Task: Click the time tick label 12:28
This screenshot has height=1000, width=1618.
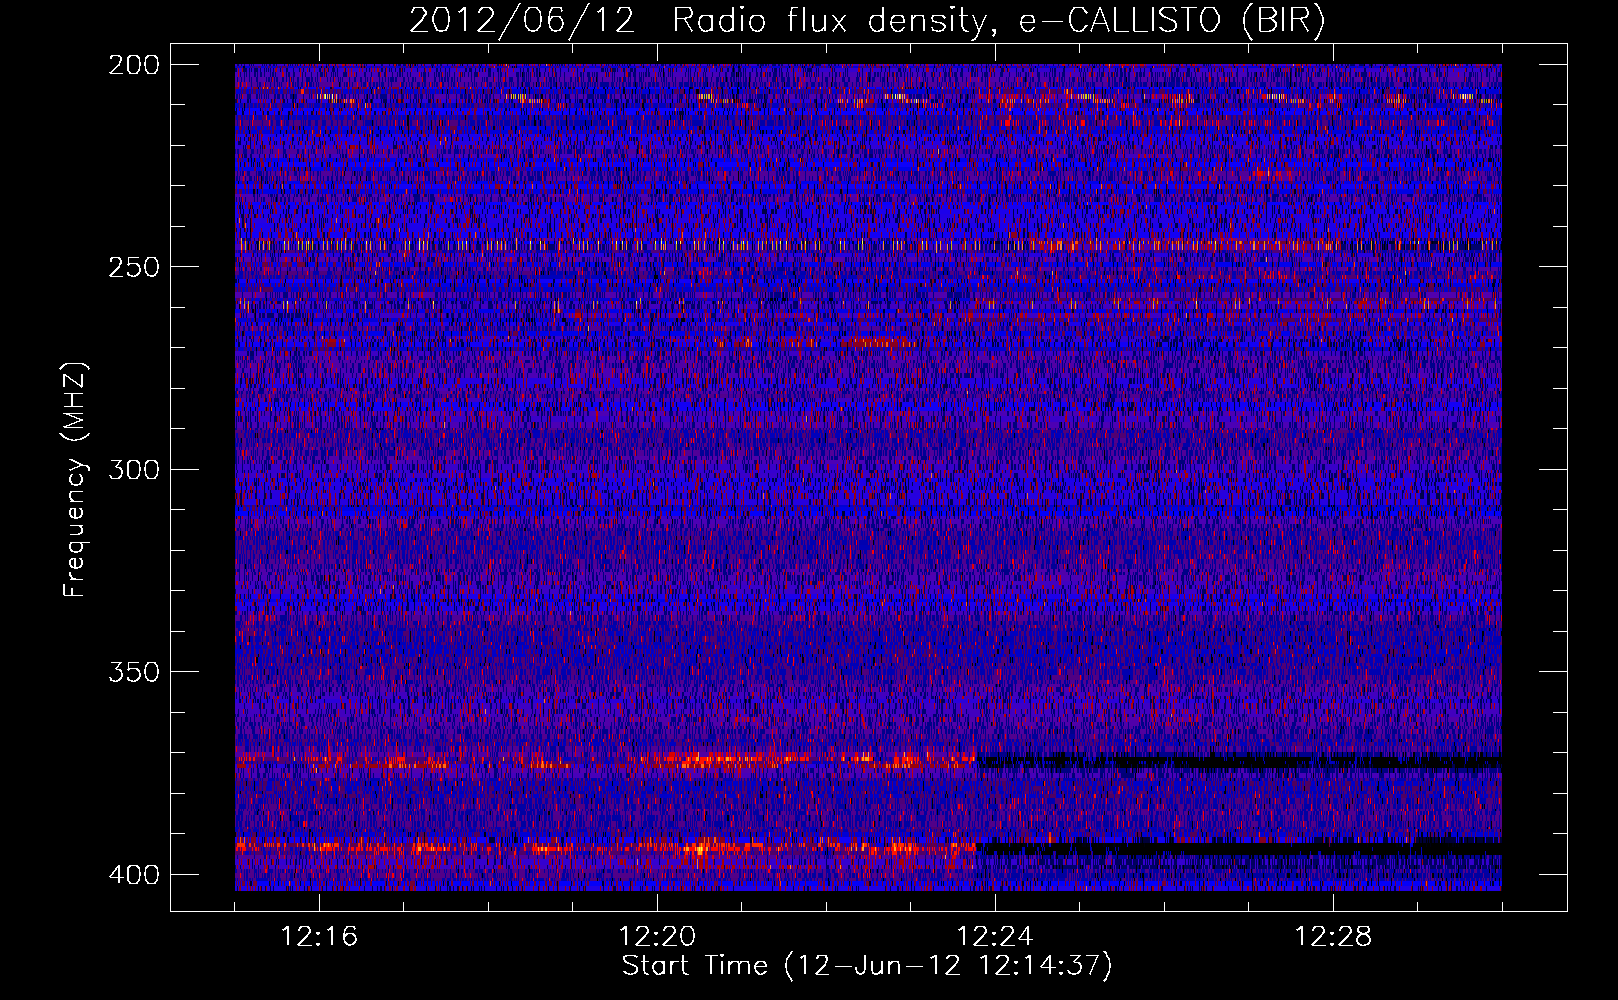Action: [1333, 937]
